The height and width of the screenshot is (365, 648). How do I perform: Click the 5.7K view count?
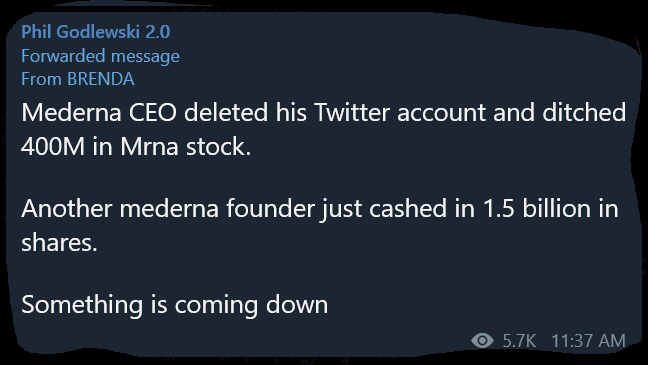pyautogui.click(x=519, y=341)
